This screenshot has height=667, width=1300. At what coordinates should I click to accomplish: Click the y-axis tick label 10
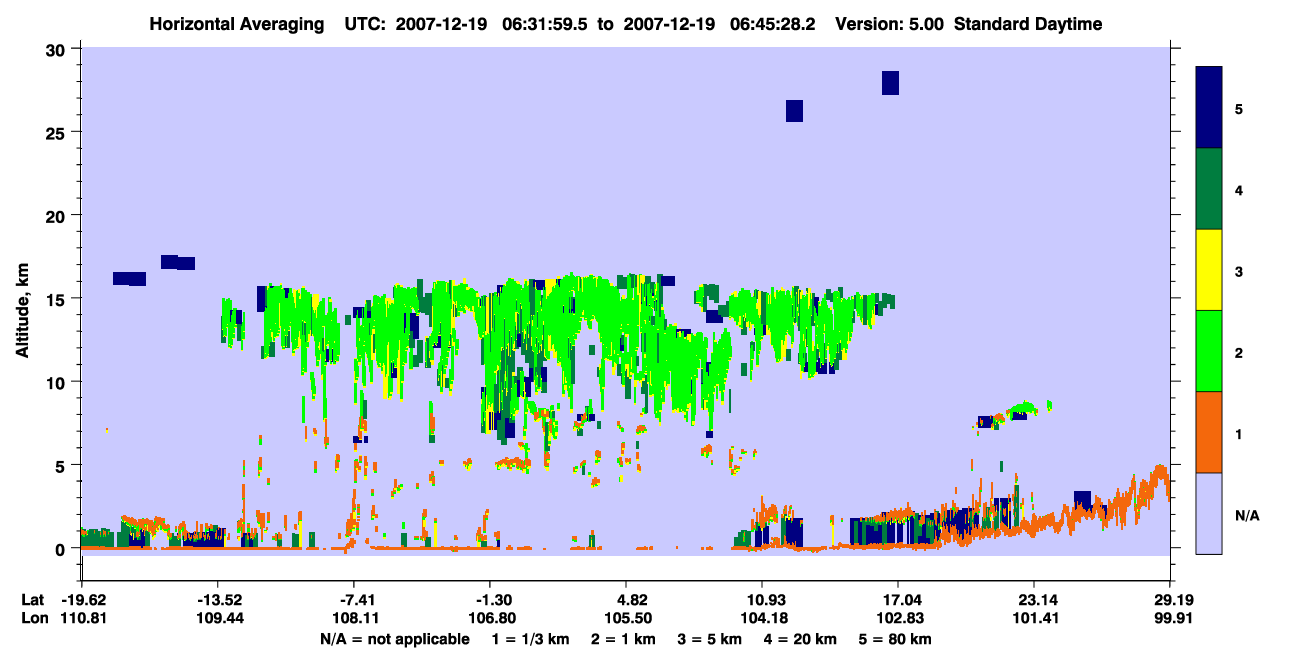pos(58,382)
